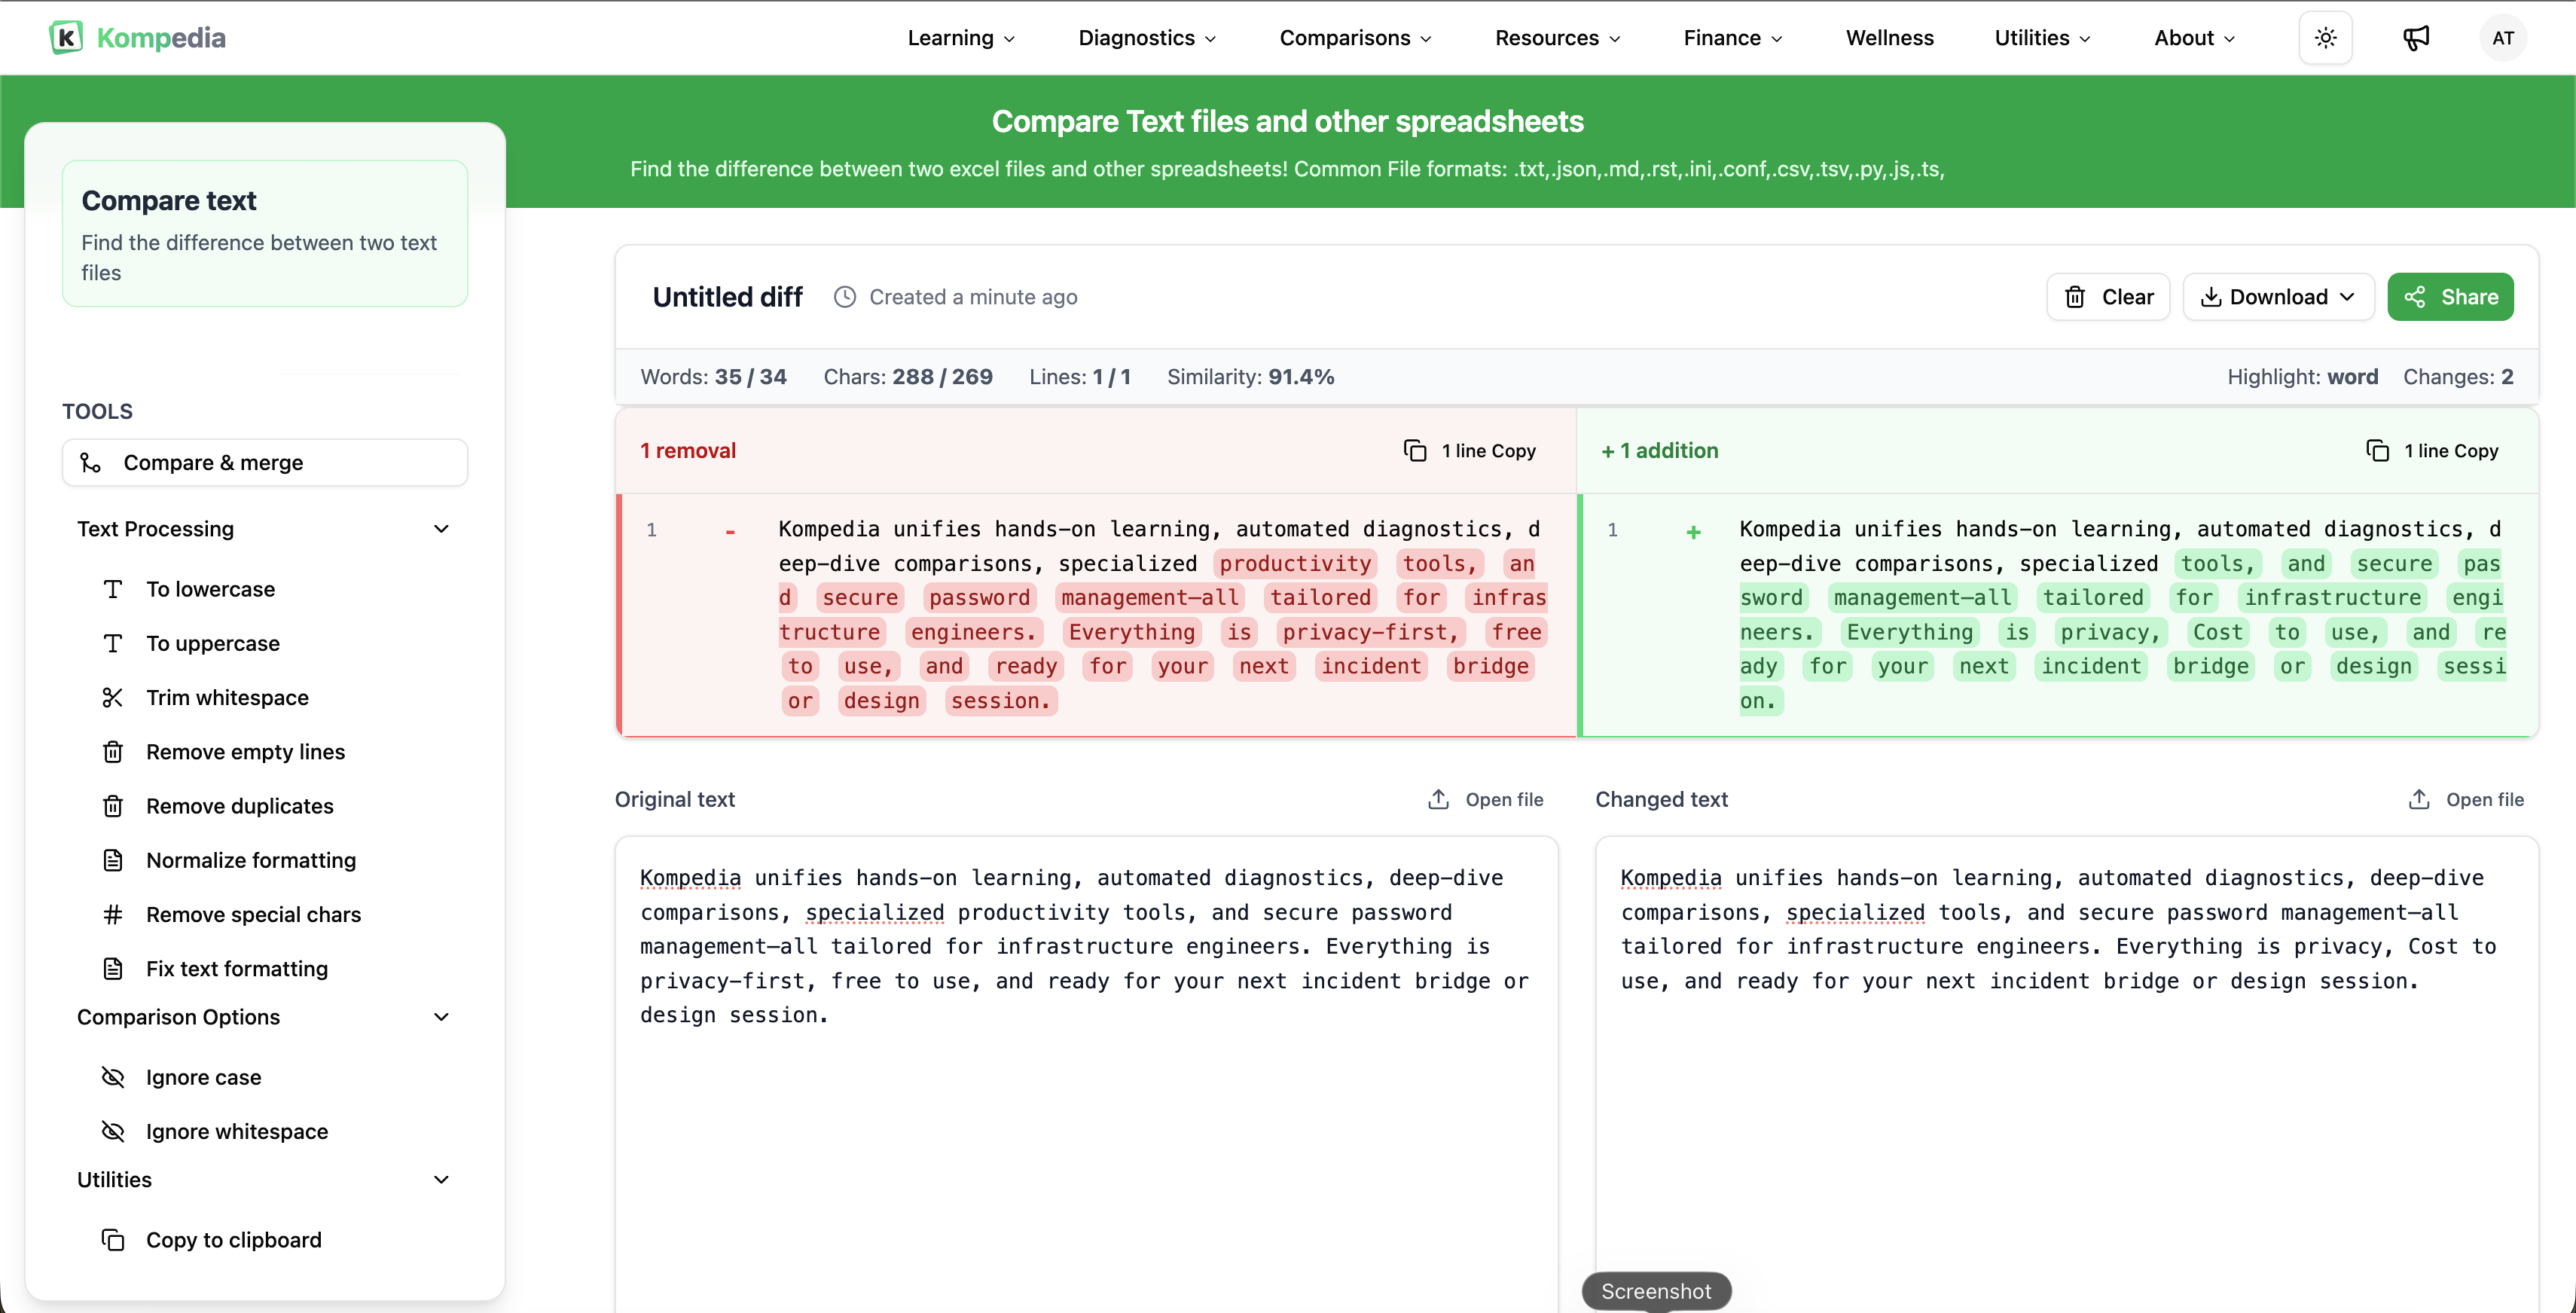Click the scissors Trim whitespace tool
This screenshot has width=2576, height=1313.
tap(226, 697)
